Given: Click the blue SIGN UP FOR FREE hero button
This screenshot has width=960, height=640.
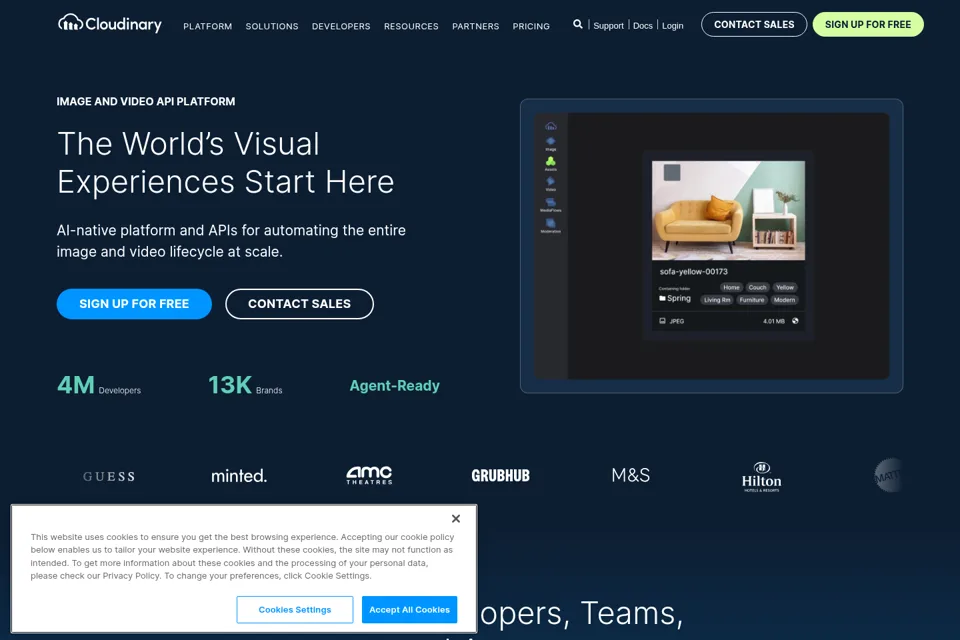Looking at the screenshot, I should click(134, 304).
